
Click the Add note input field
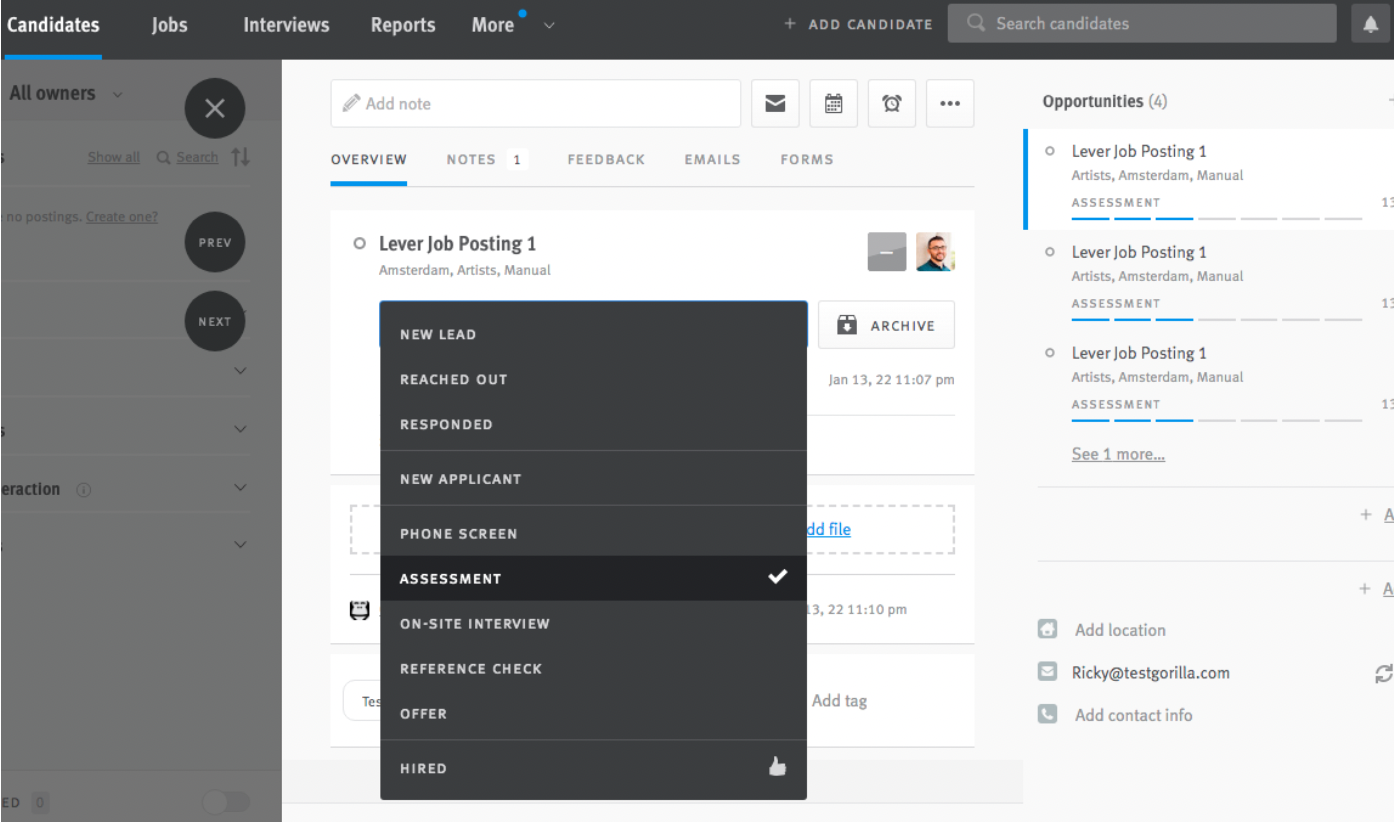tap(535, 103)
